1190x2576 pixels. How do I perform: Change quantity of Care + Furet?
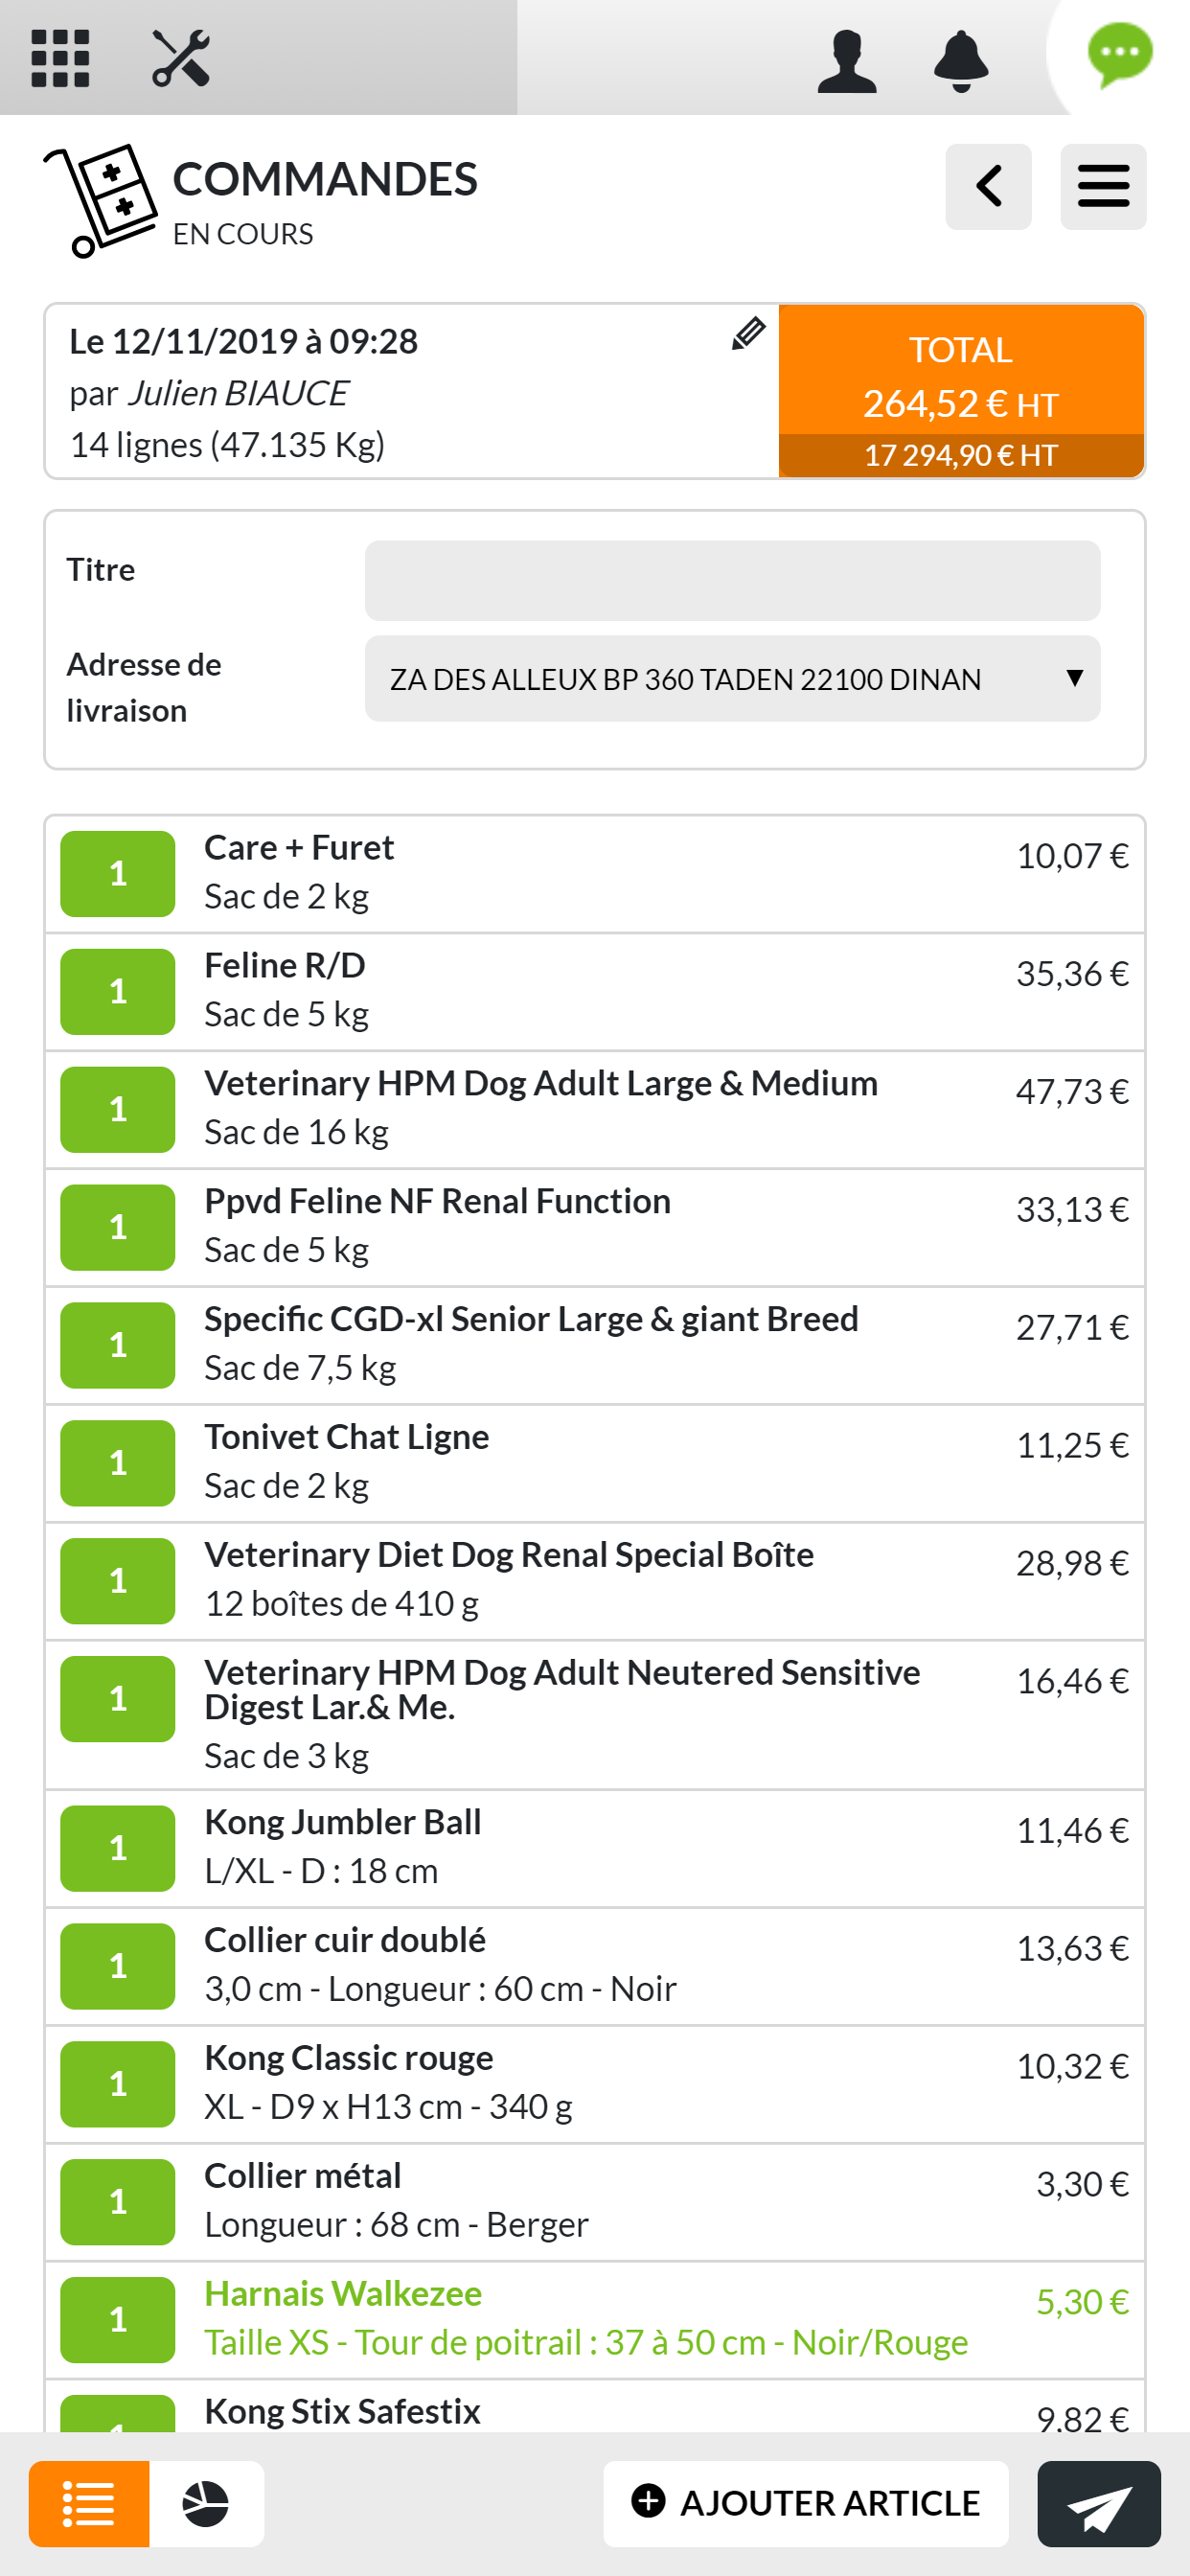coord(118,873)
